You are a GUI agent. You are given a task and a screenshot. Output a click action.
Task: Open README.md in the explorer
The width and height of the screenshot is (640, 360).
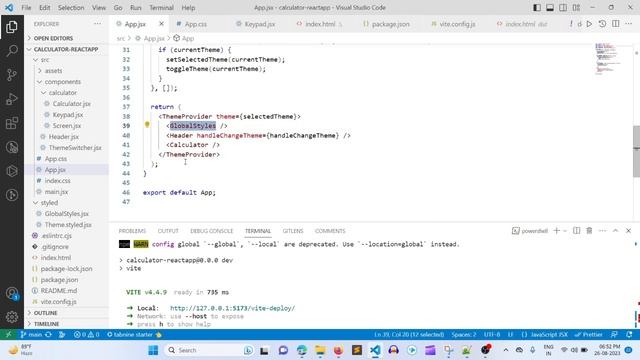[68, 291]
